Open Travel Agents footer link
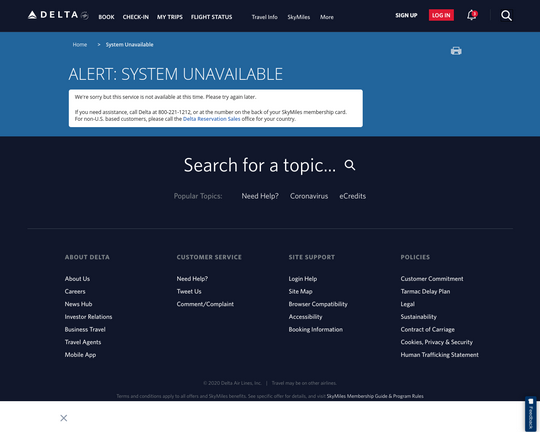Screen dimensions: 540x432 (83, 342)
